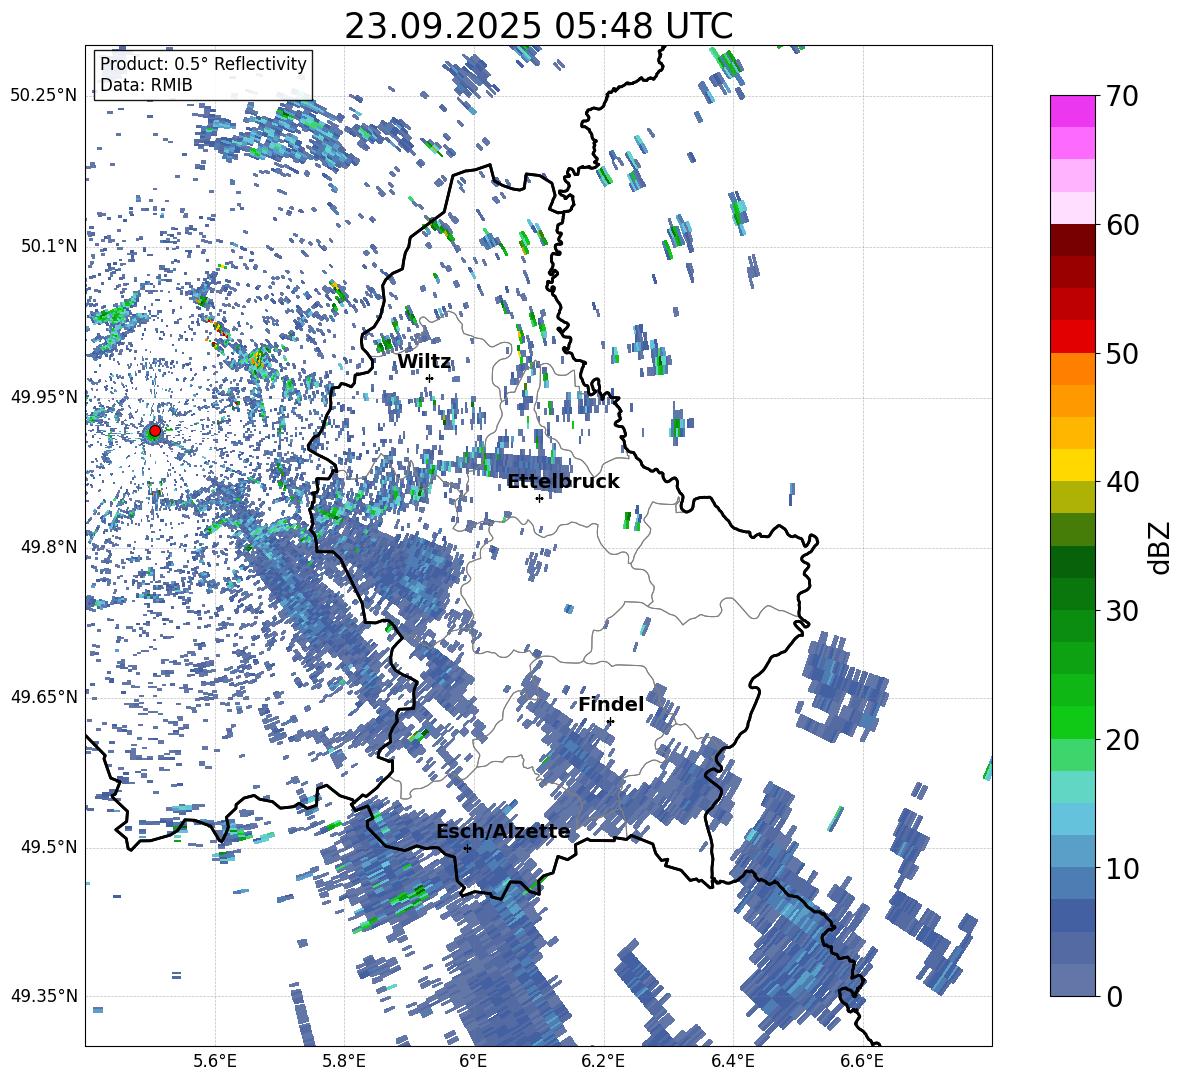Screen dimensions: 1184x1081
Task: Click the Ettelbruck station cross marker
Action: coord(539,498)
